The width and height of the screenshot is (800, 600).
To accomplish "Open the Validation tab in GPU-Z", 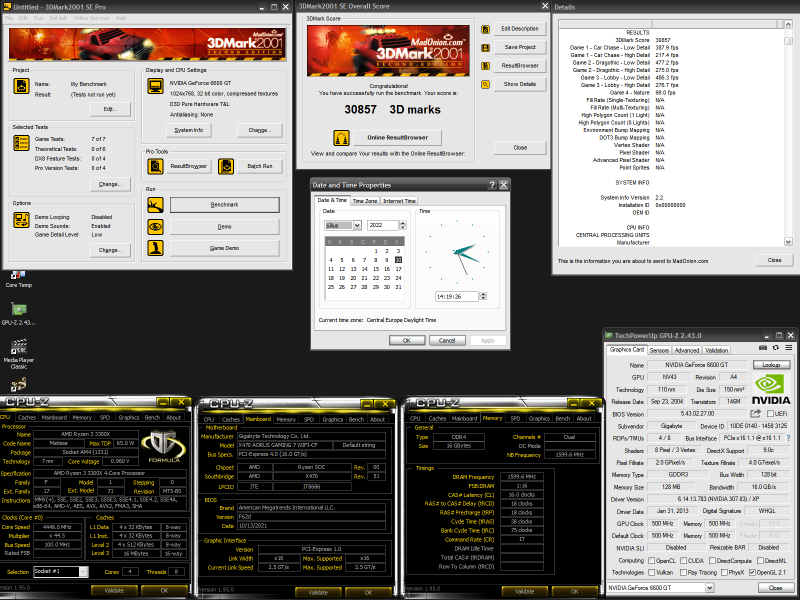I will [x=716, y=351].
